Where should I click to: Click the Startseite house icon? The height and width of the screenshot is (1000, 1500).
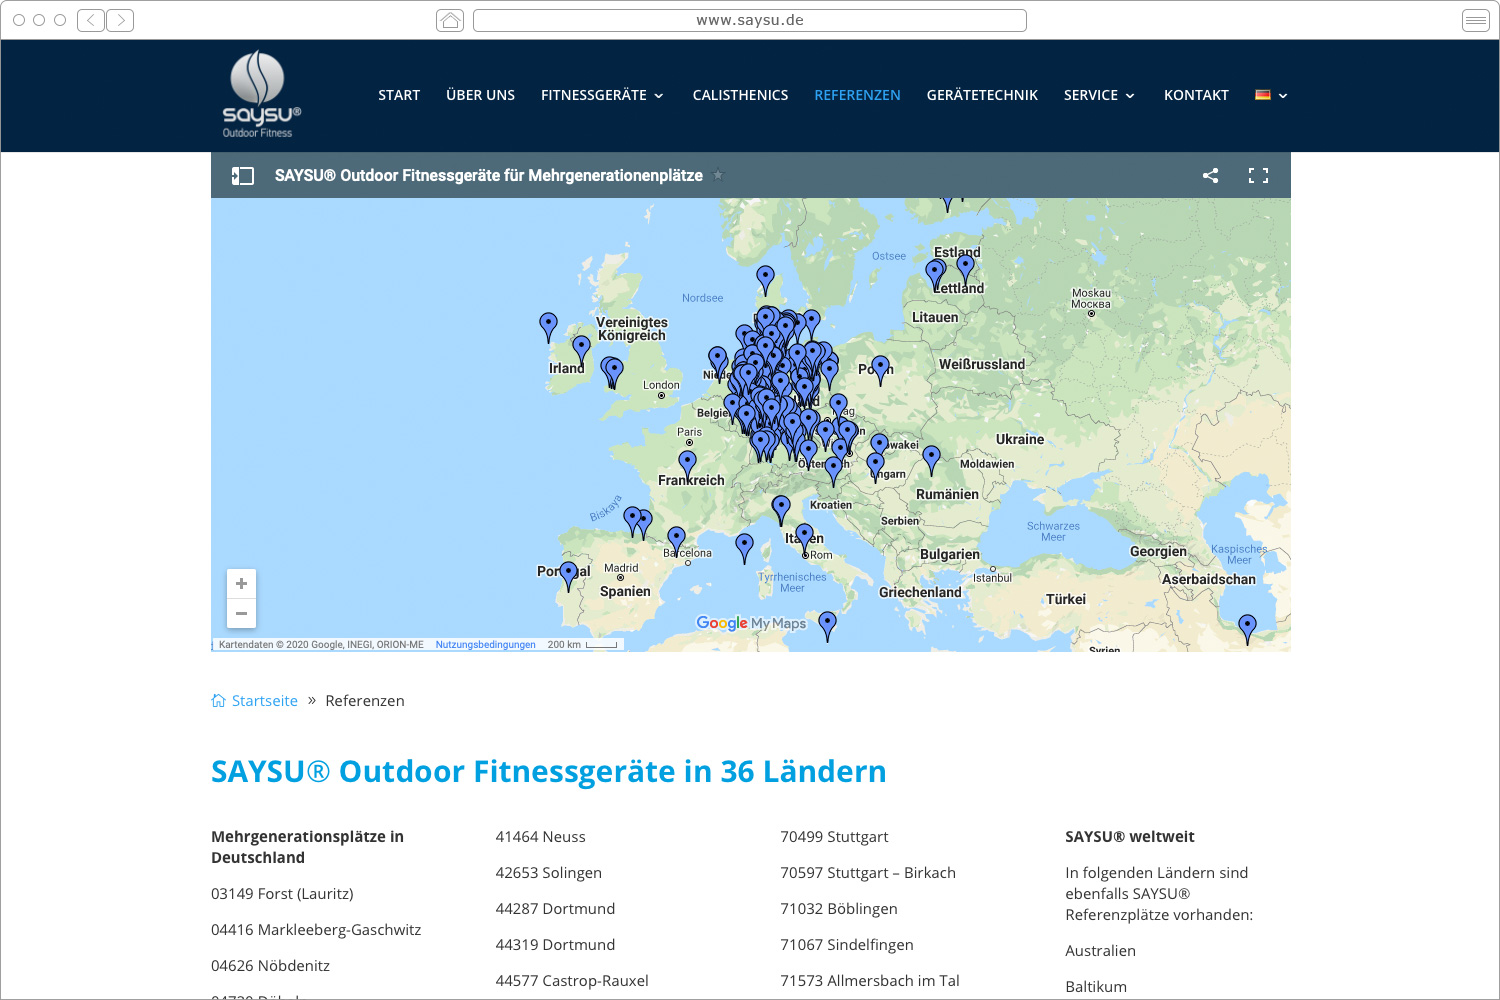point(218,700)
